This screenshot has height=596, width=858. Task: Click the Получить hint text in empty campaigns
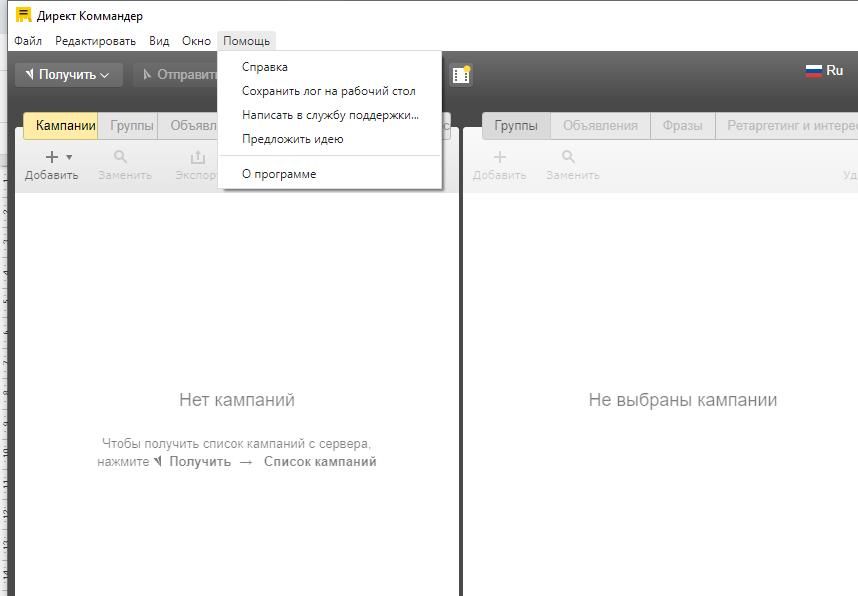(200, 461)
